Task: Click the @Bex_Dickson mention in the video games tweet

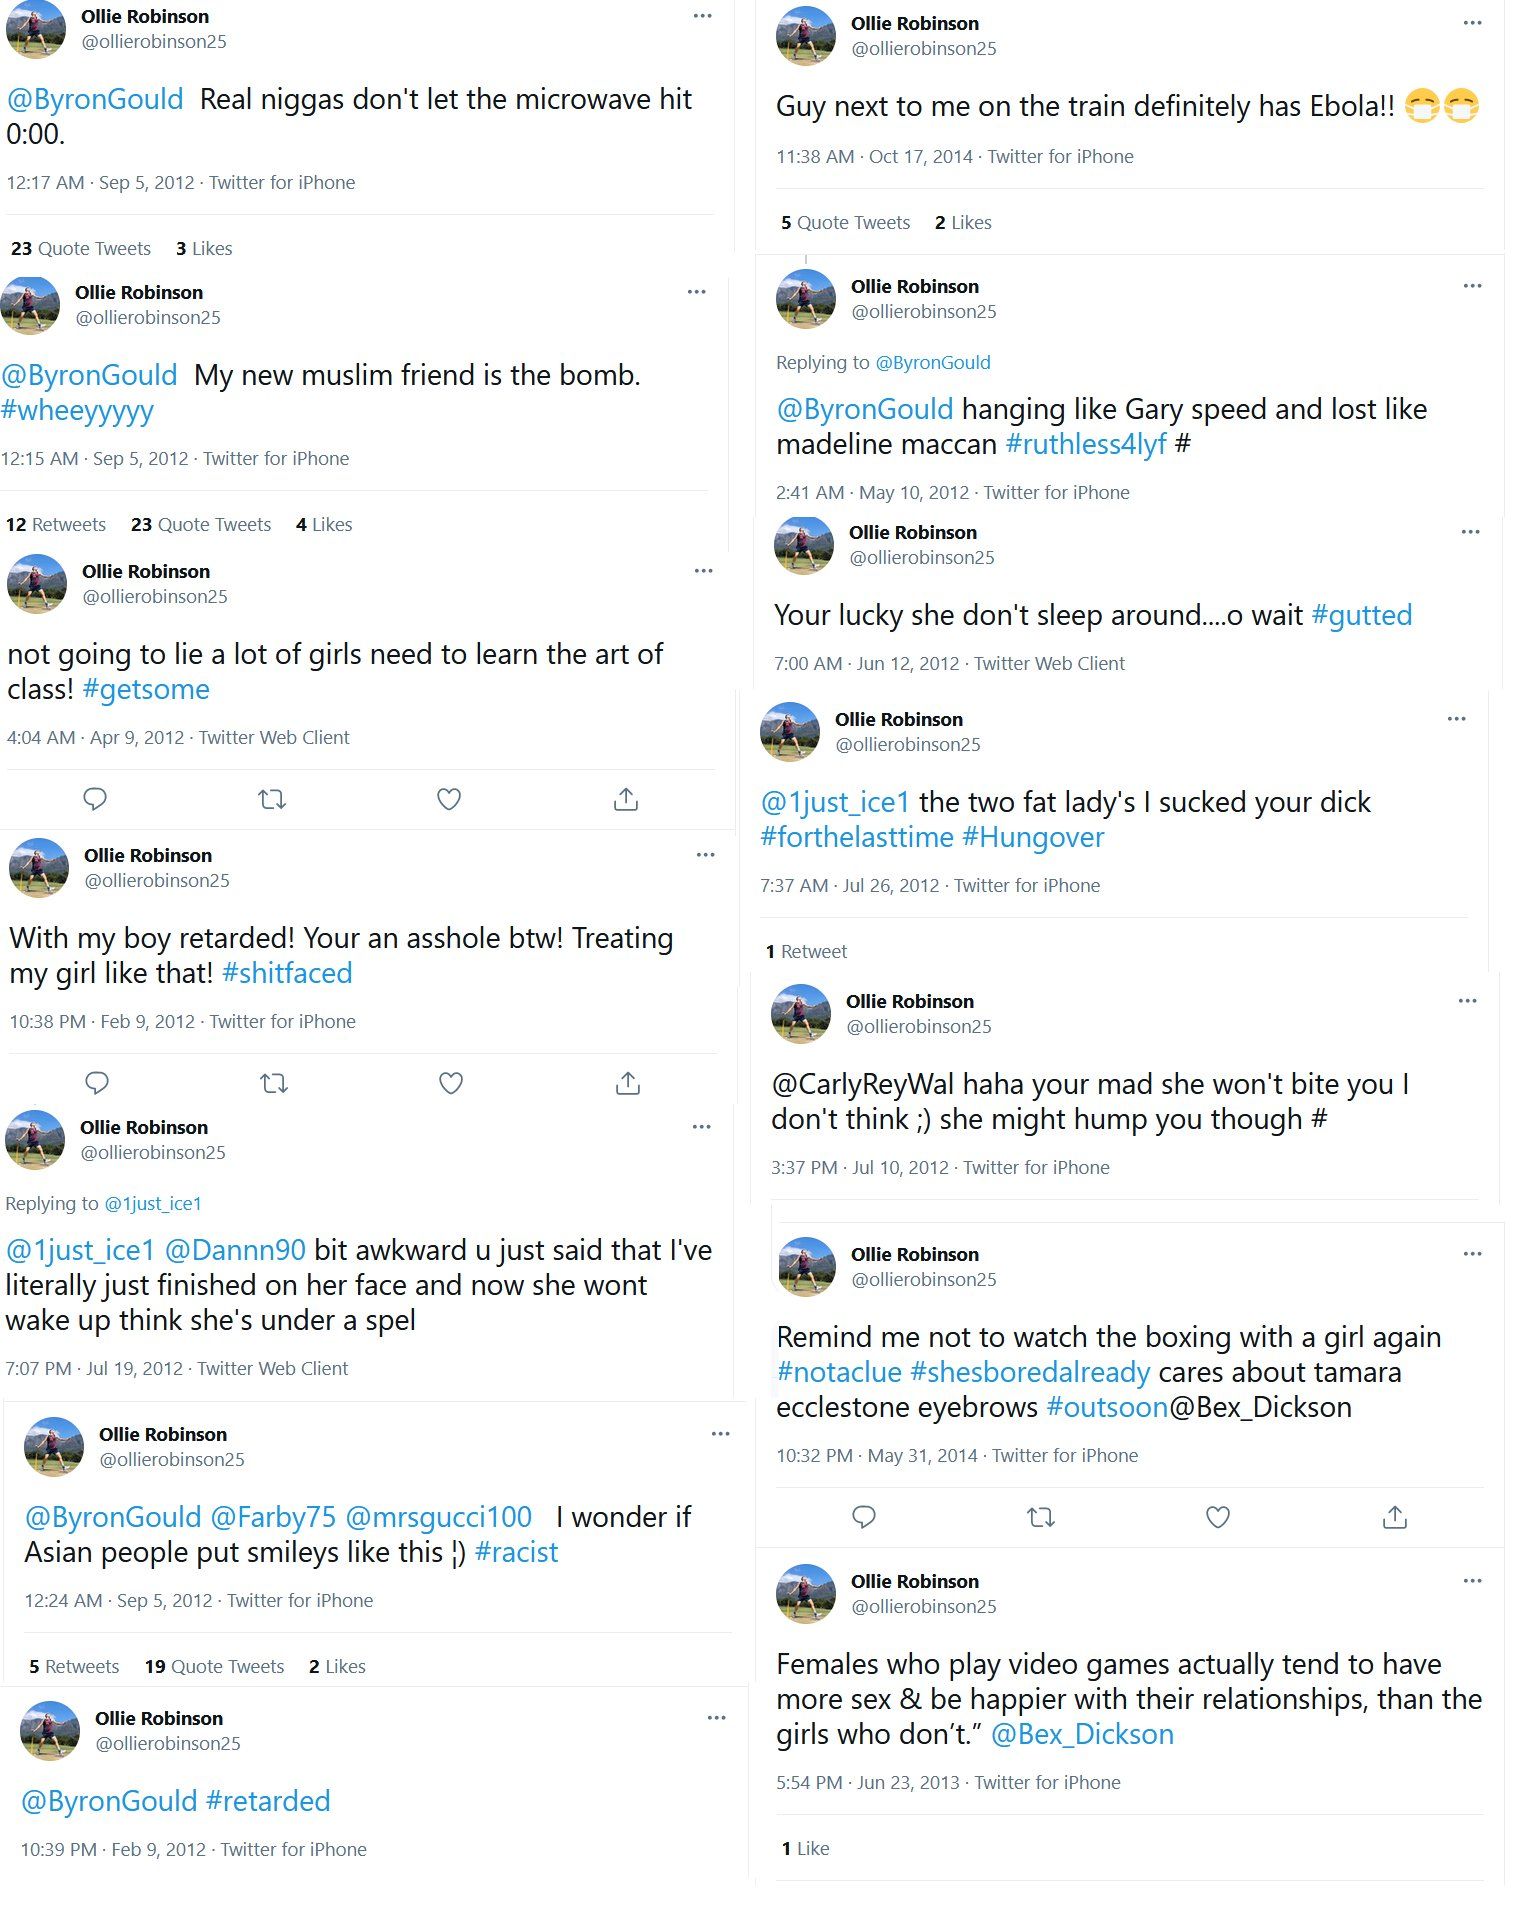Action: click(1082, 1734)
